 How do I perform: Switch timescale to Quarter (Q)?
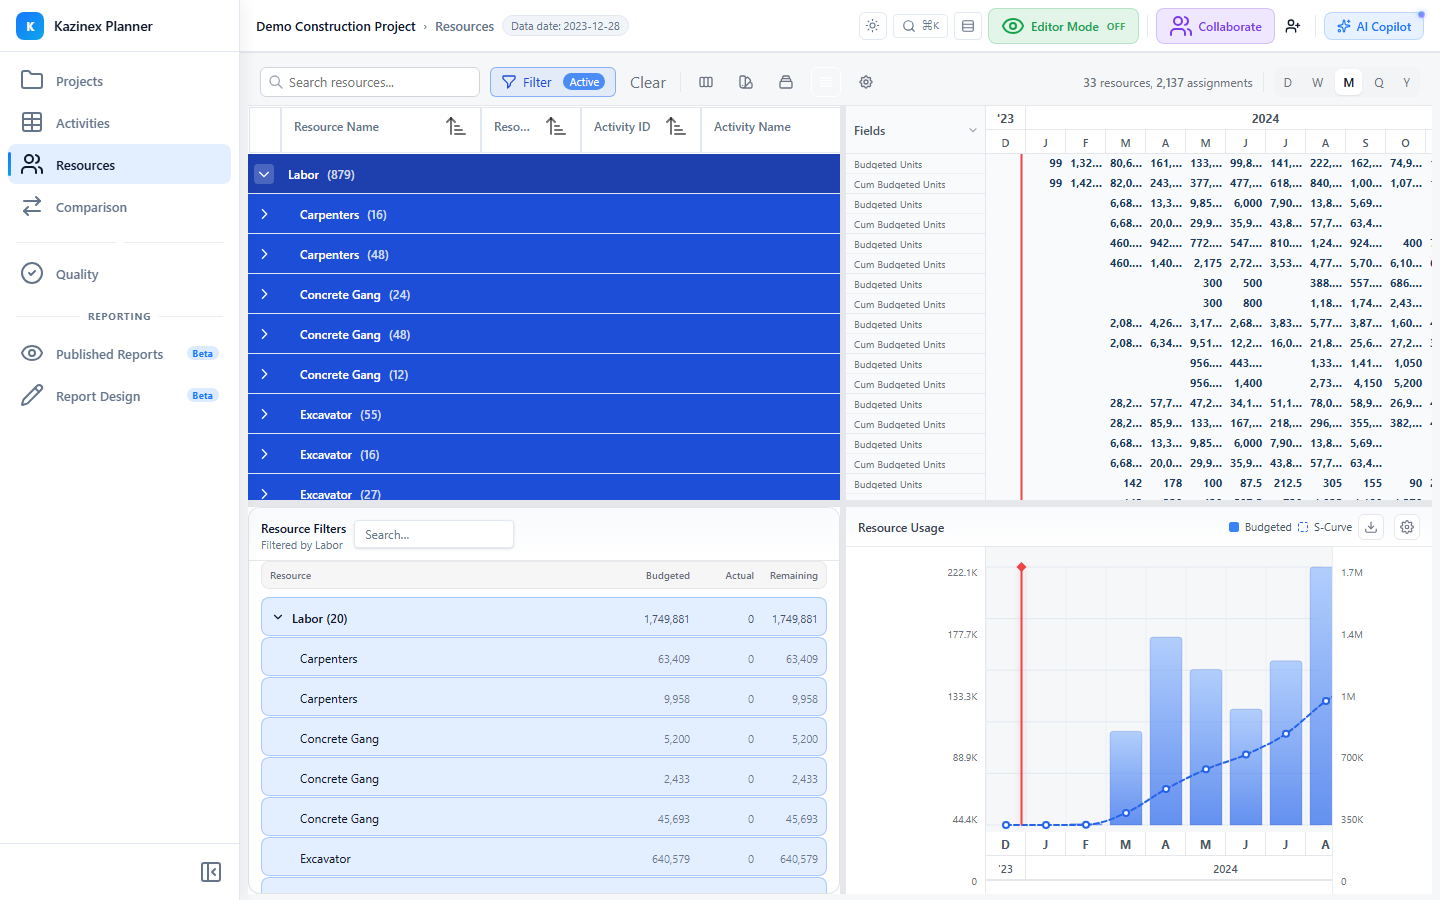pyautogui.click(x=1379, y=83)
